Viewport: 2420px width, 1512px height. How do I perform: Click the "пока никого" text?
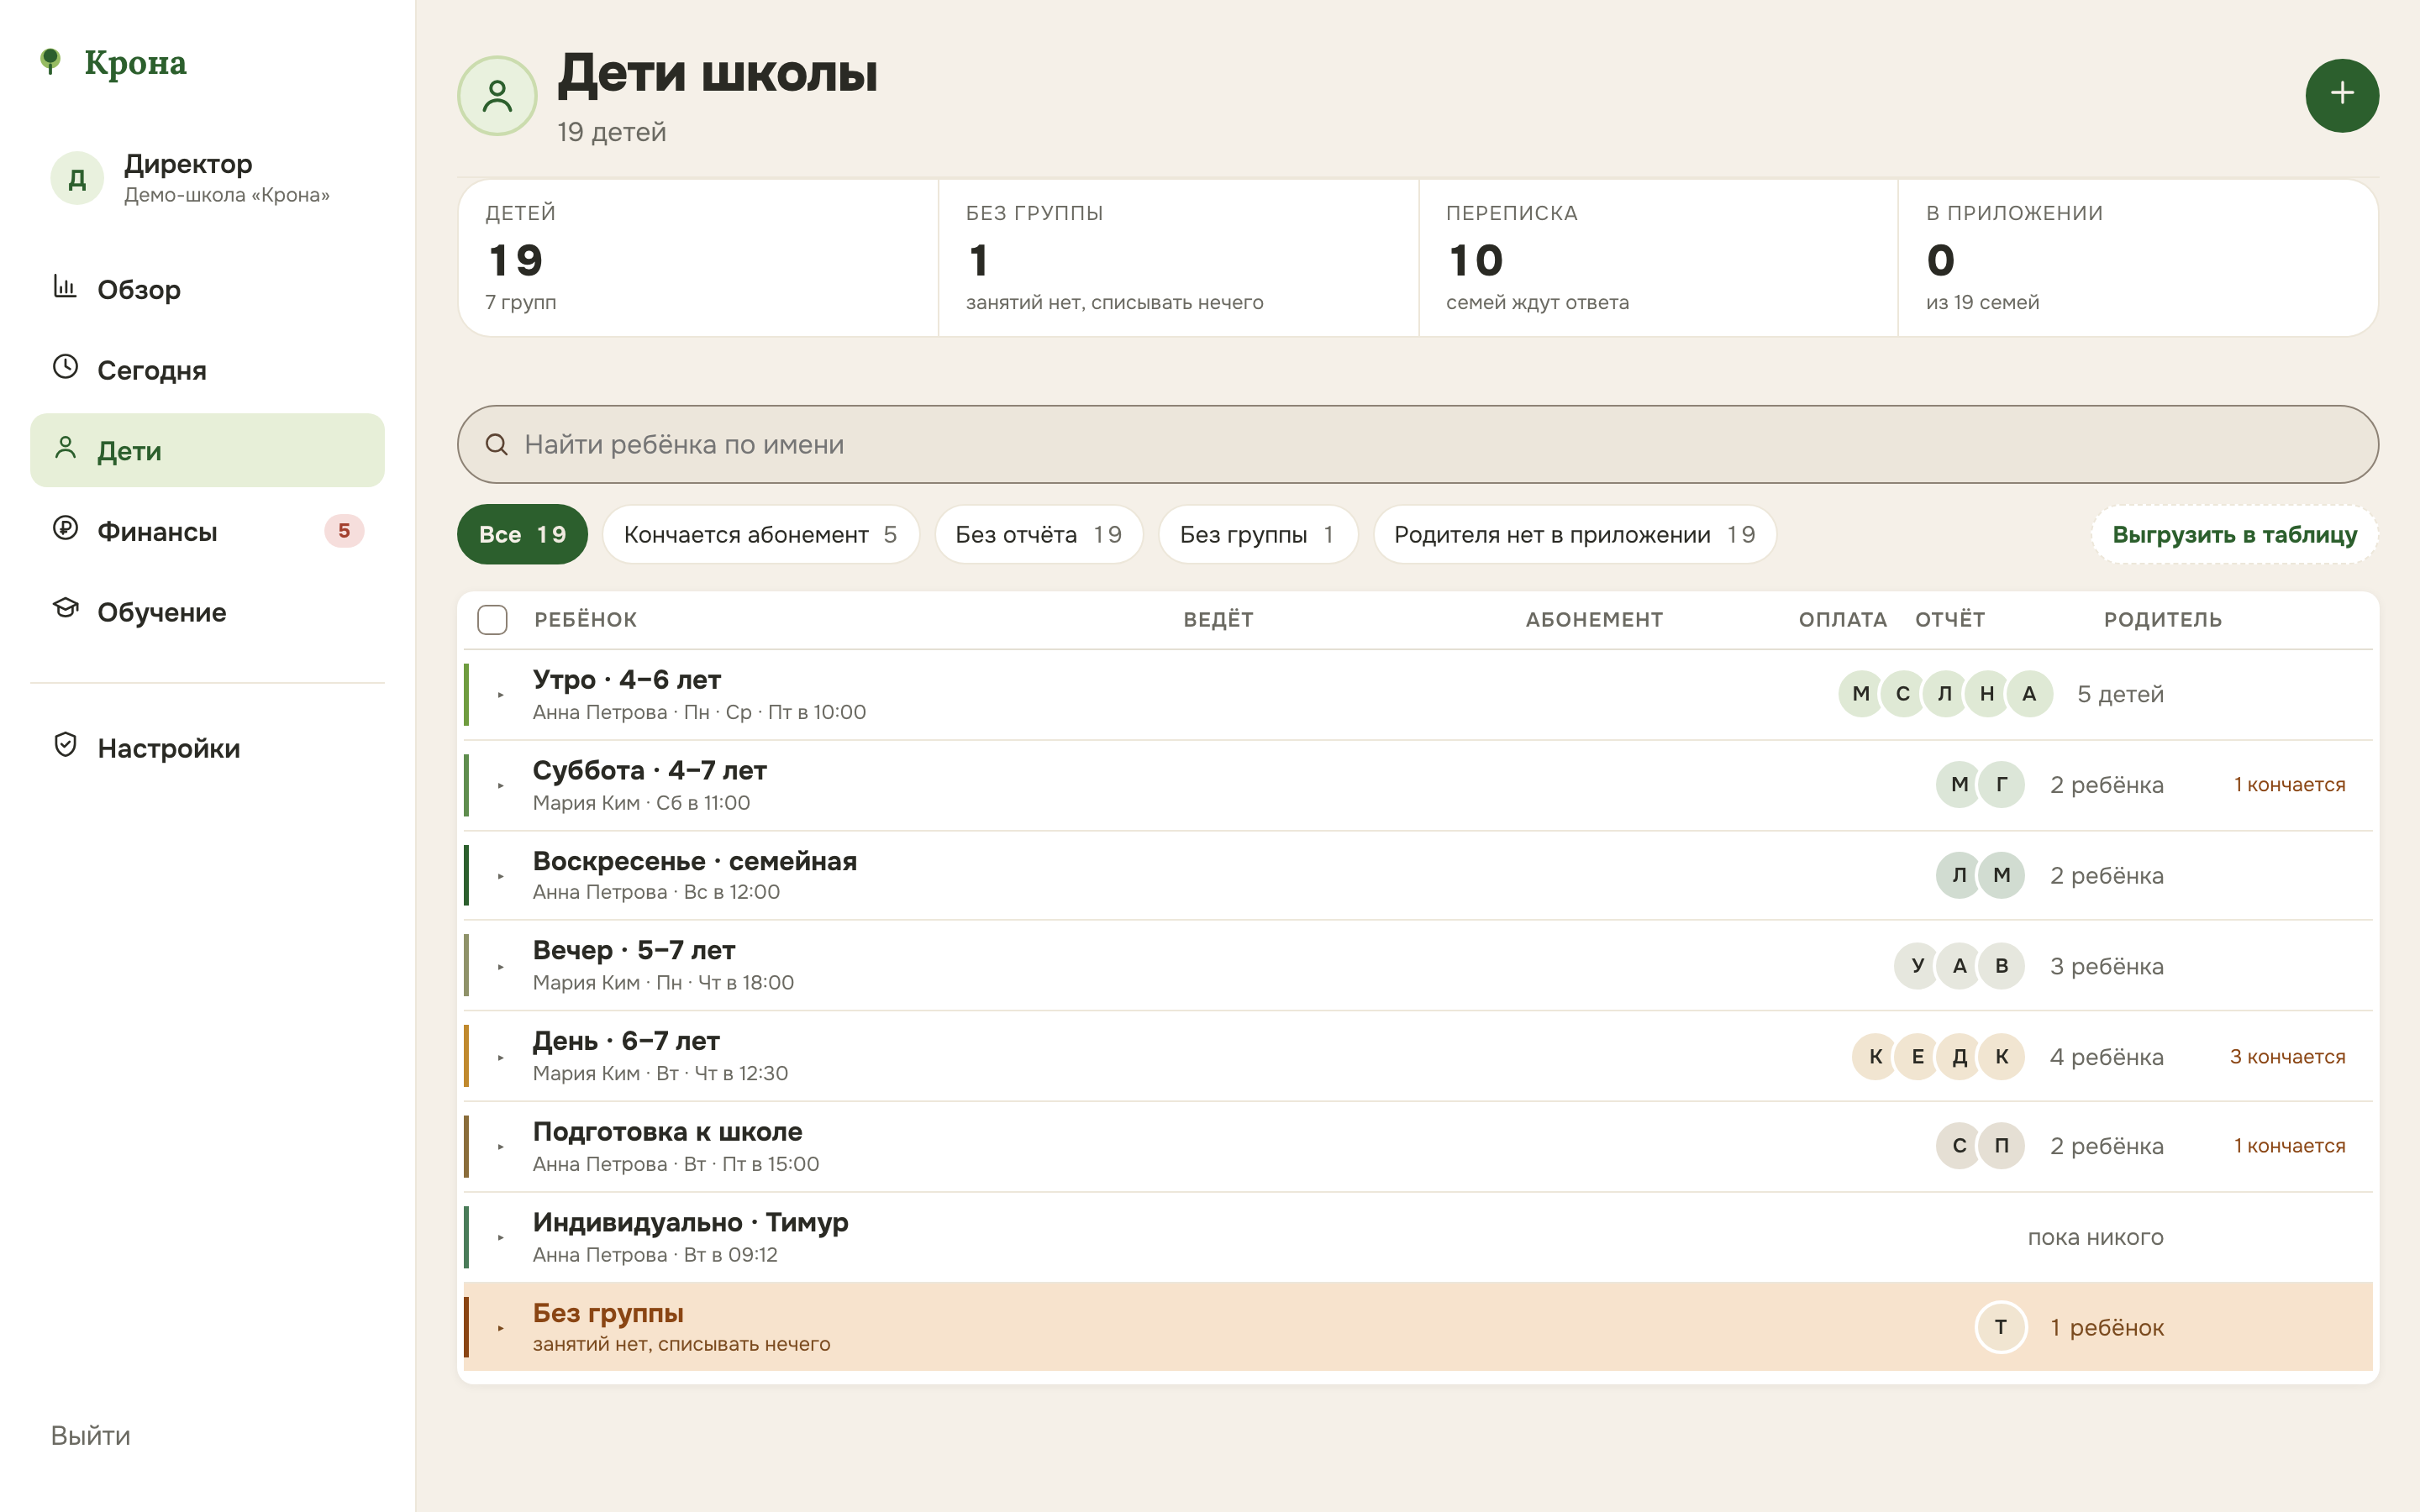(x=2095, y=1237)
